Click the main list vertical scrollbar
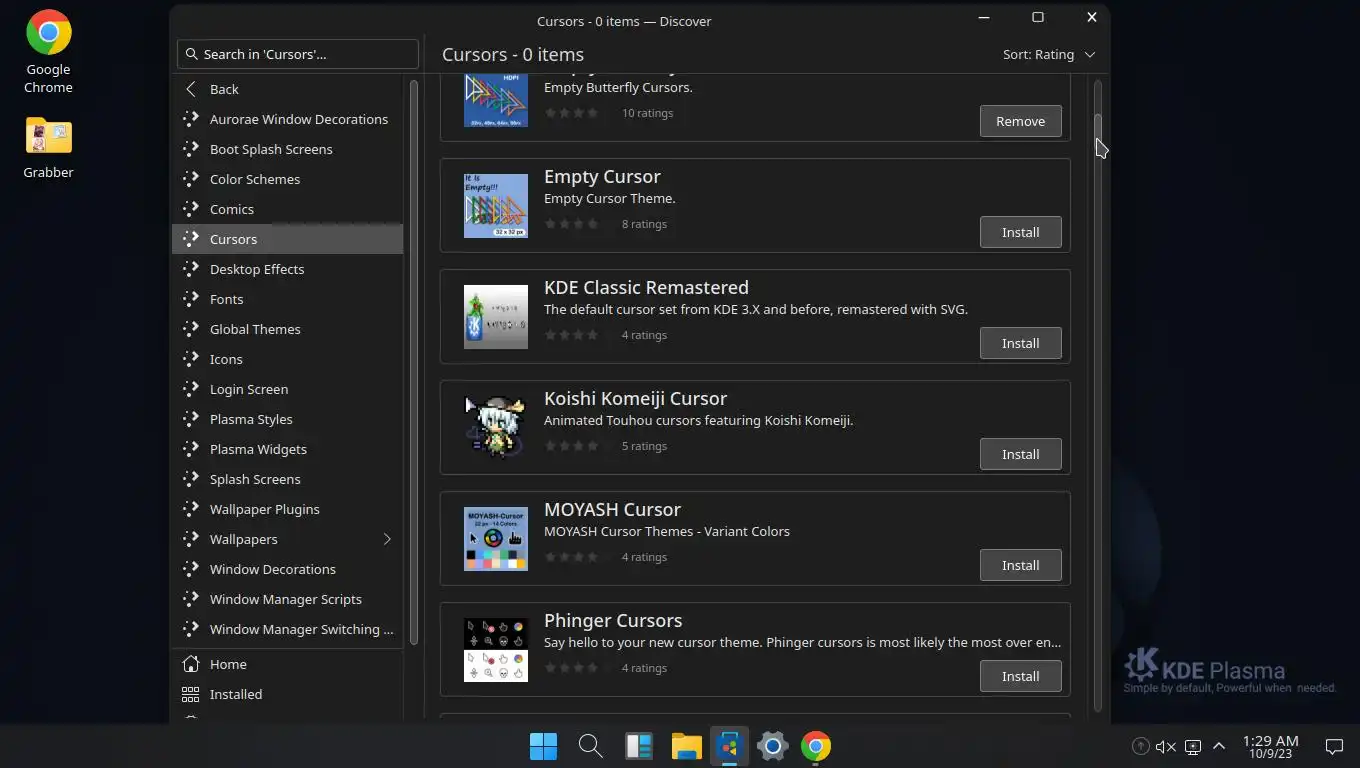The height and width of the screenshot is (768, 1360). click(x=1098, y=395)
